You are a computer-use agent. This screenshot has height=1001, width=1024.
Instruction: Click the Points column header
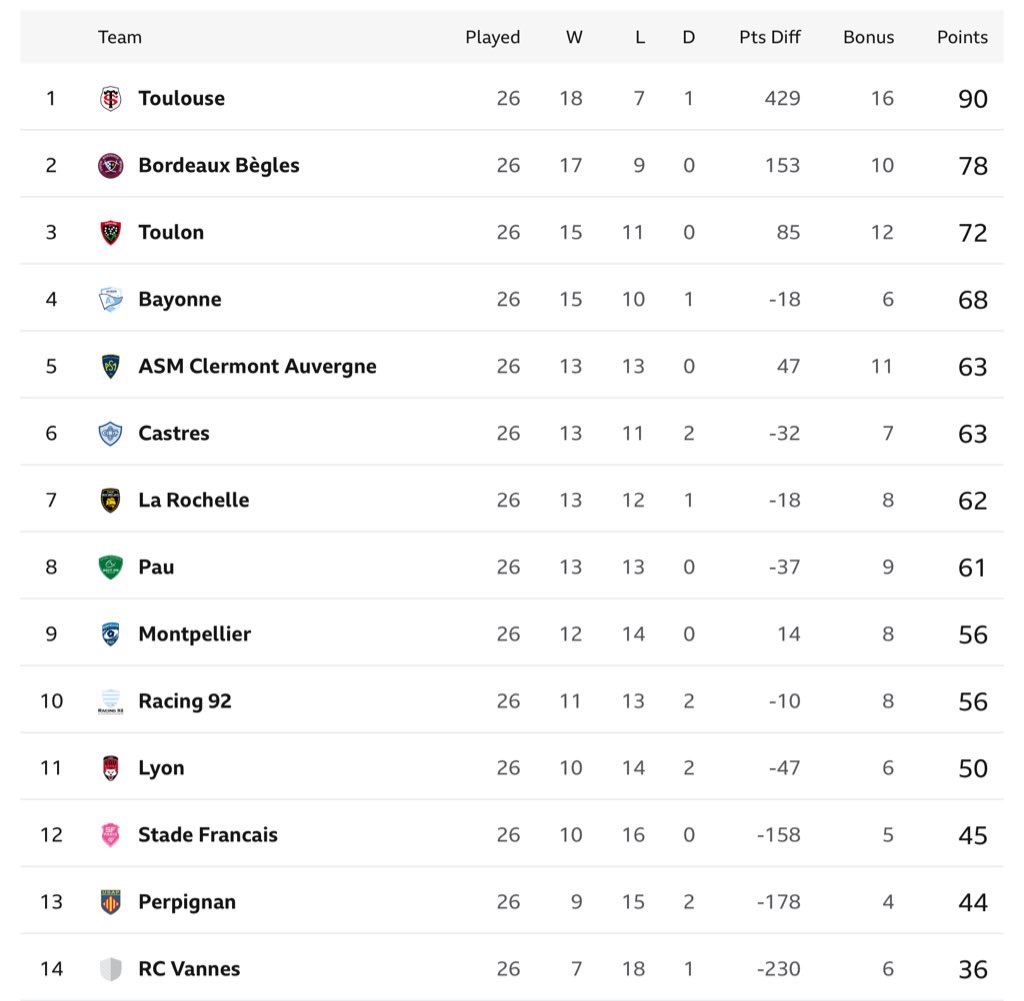click(x=962, y=37)
